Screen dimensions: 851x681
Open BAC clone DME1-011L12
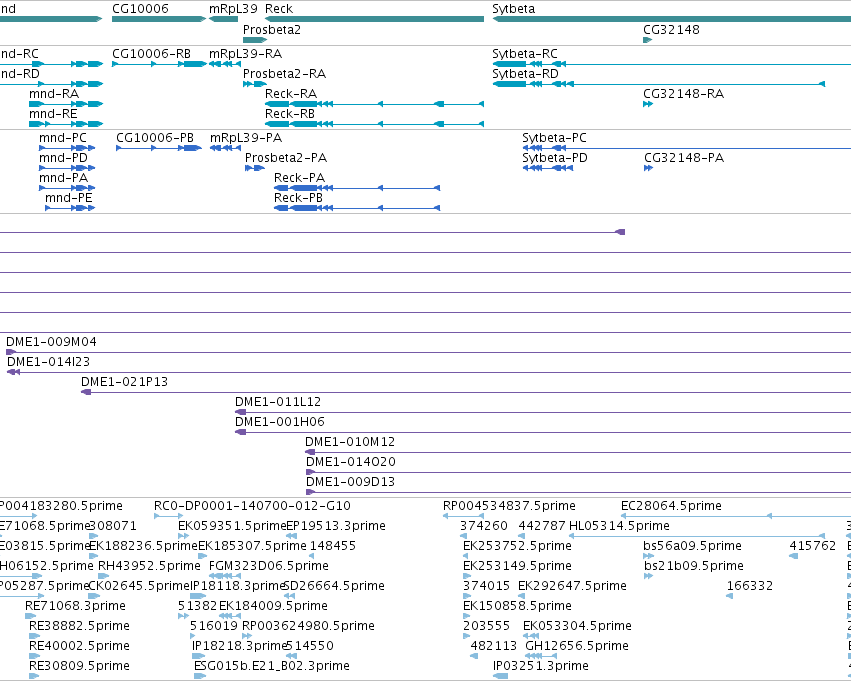278,402
